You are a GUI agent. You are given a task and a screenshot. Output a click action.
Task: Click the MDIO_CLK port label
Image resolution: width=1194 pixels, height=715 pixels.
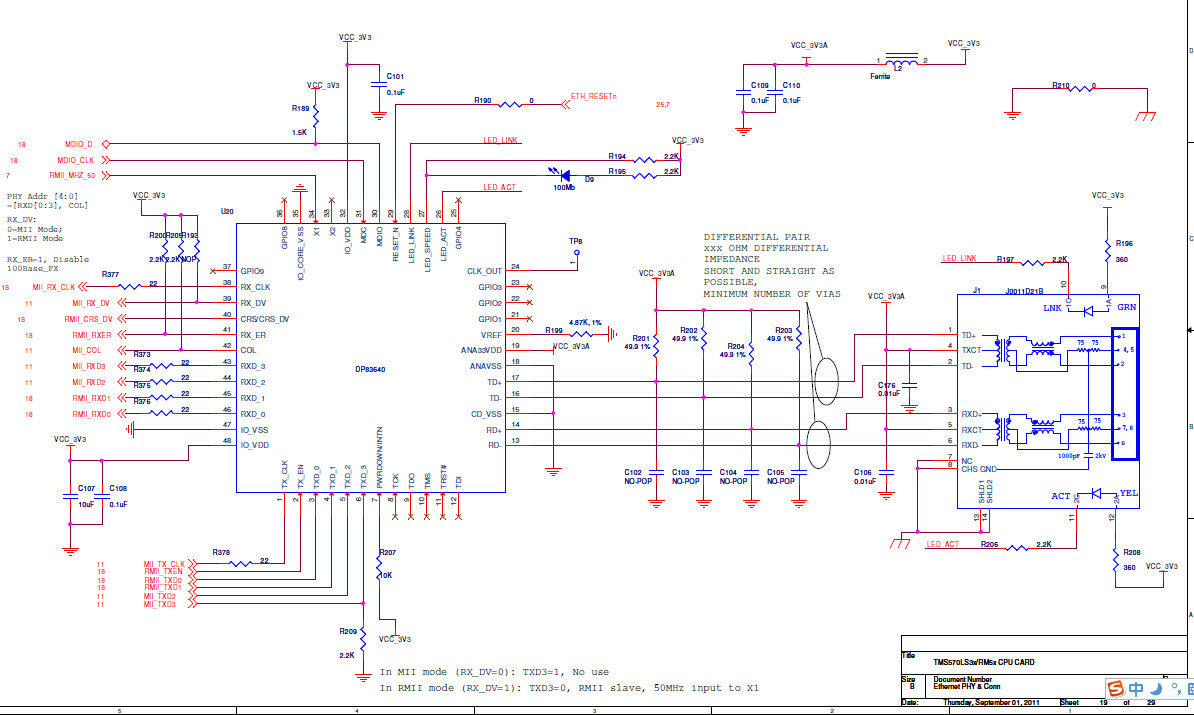tap(75, 160)
